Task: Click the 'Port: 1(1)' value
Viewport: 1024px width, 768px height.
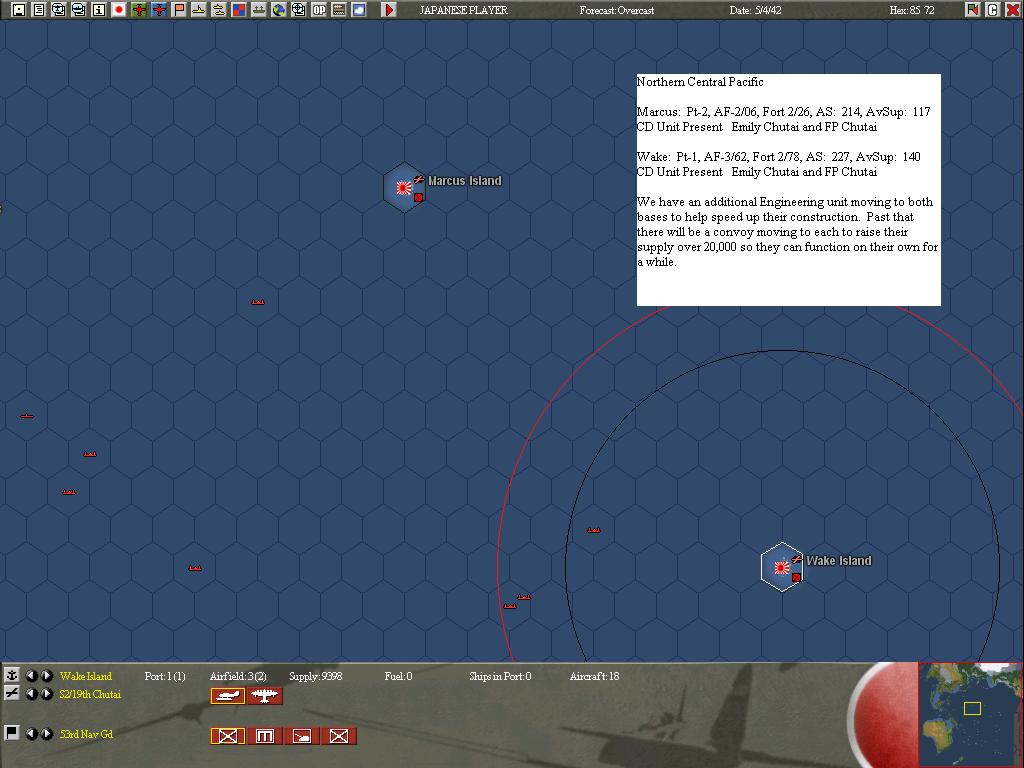Action: 165,676
